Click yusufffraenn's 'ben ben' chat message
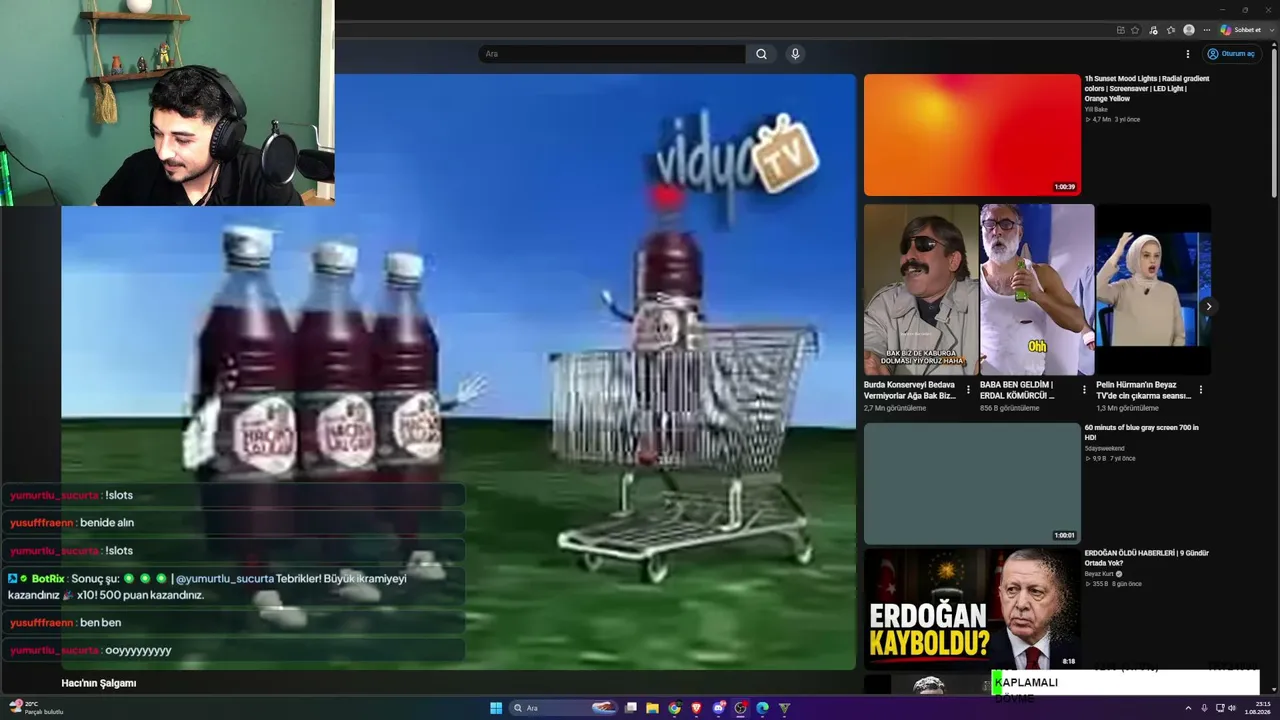Image resolution: width=1280 pixels, height=720 pixels. [x=233, y=623]
